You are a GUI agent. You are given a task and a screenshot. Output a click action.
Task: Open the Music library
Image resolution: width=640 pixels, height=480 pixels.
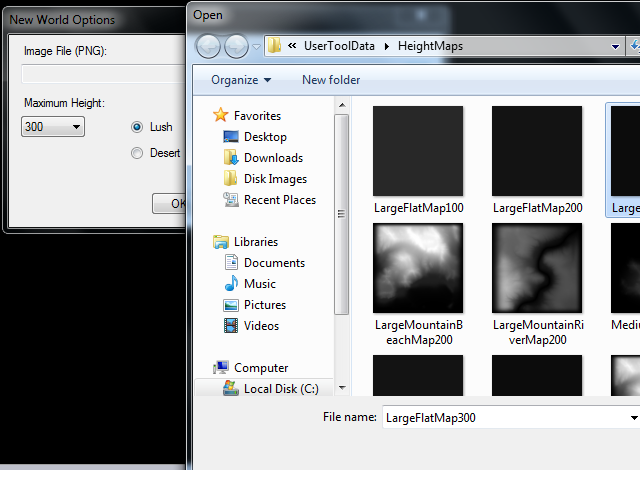pyautogui.click(x=260, y=284)
